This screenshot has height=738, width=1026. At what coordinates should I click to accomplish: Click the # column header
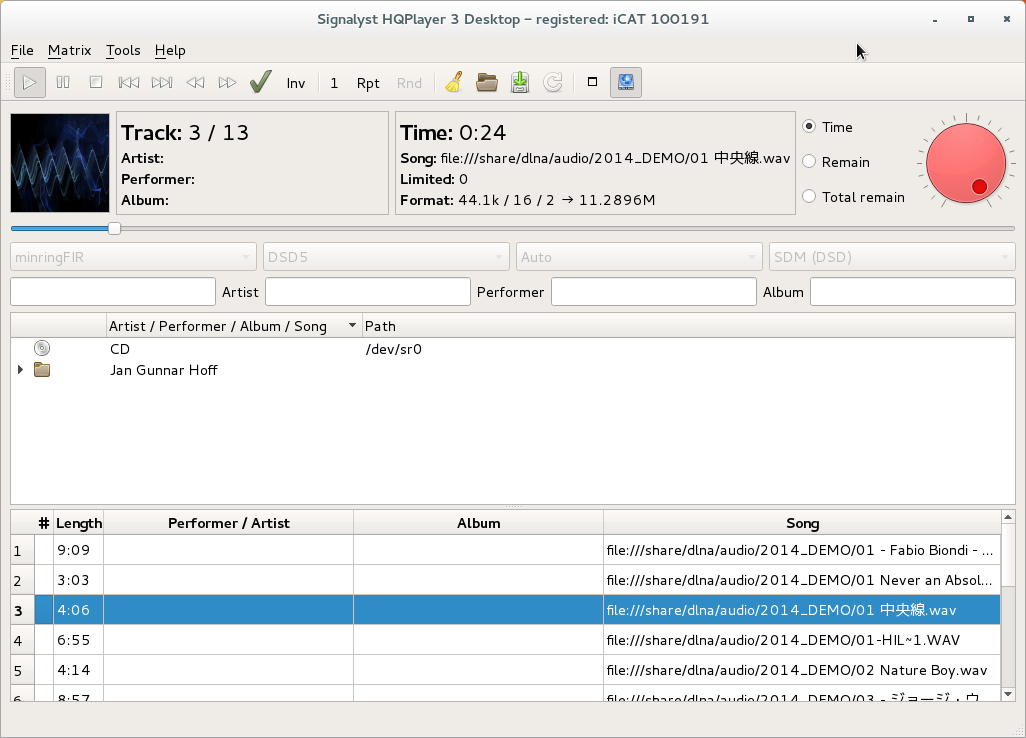tap(44, 523)
